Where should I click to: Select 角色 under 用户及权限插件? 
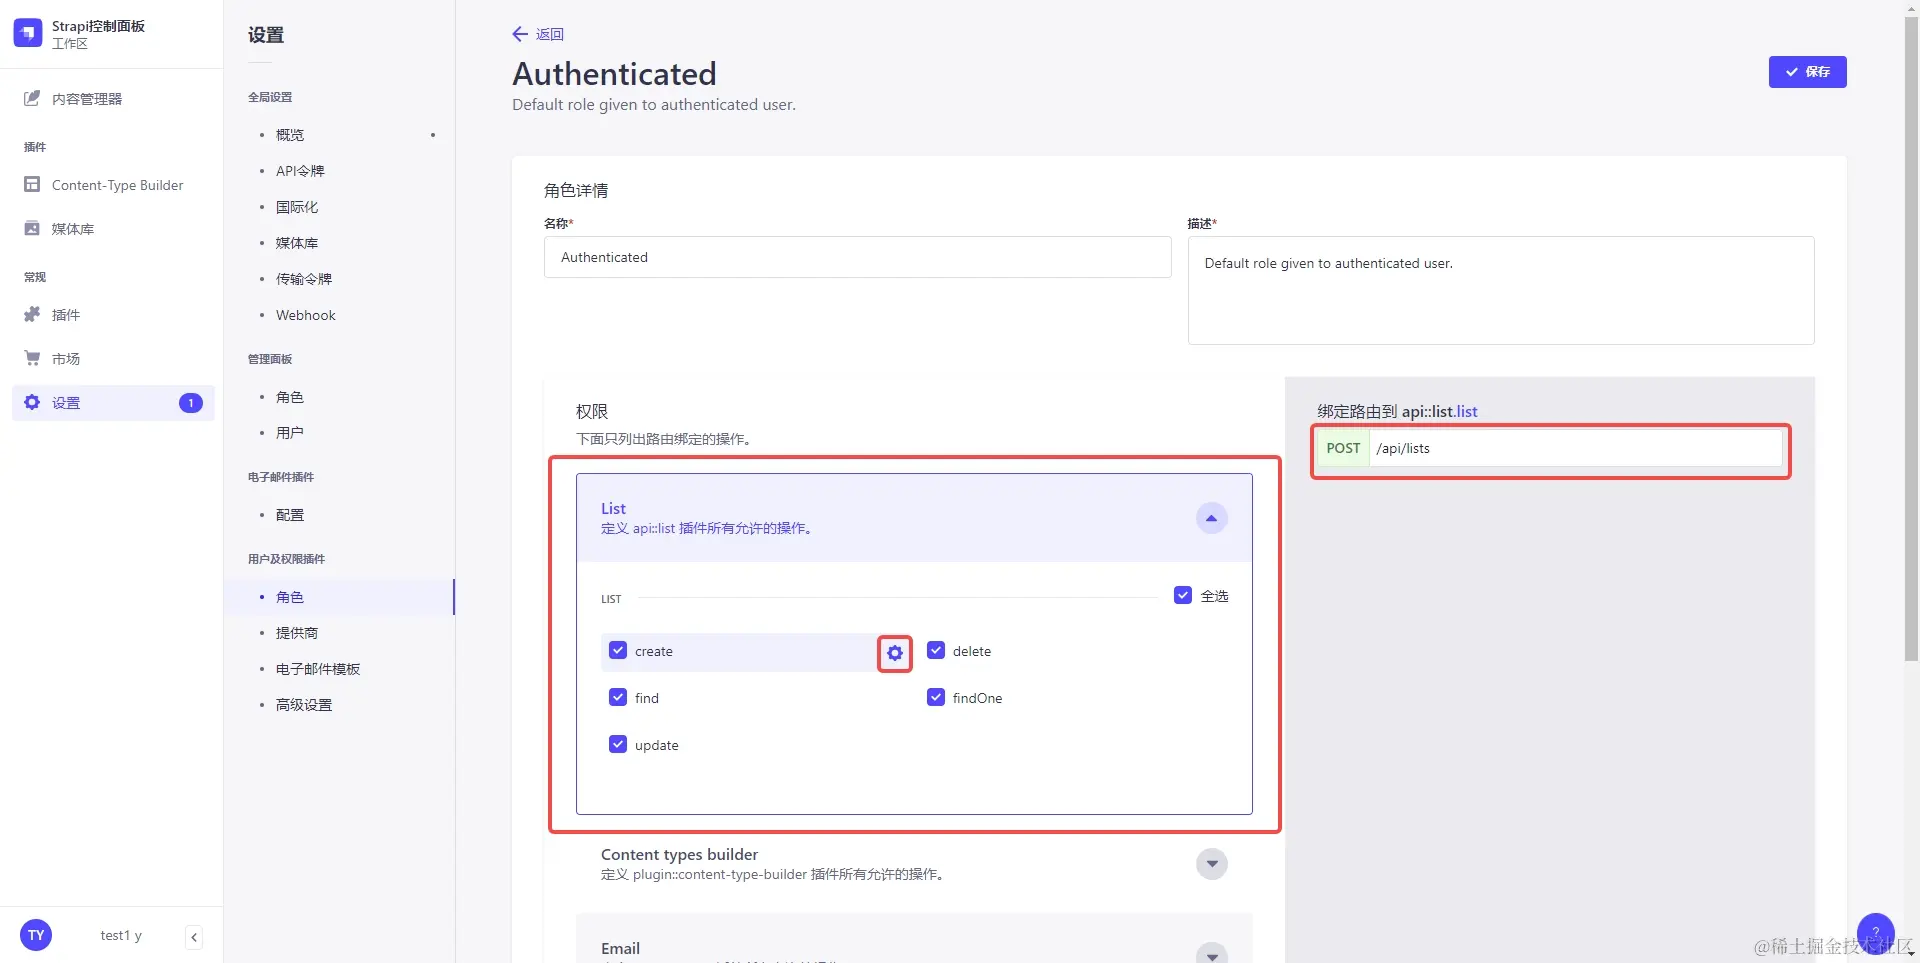pos(290,597)
